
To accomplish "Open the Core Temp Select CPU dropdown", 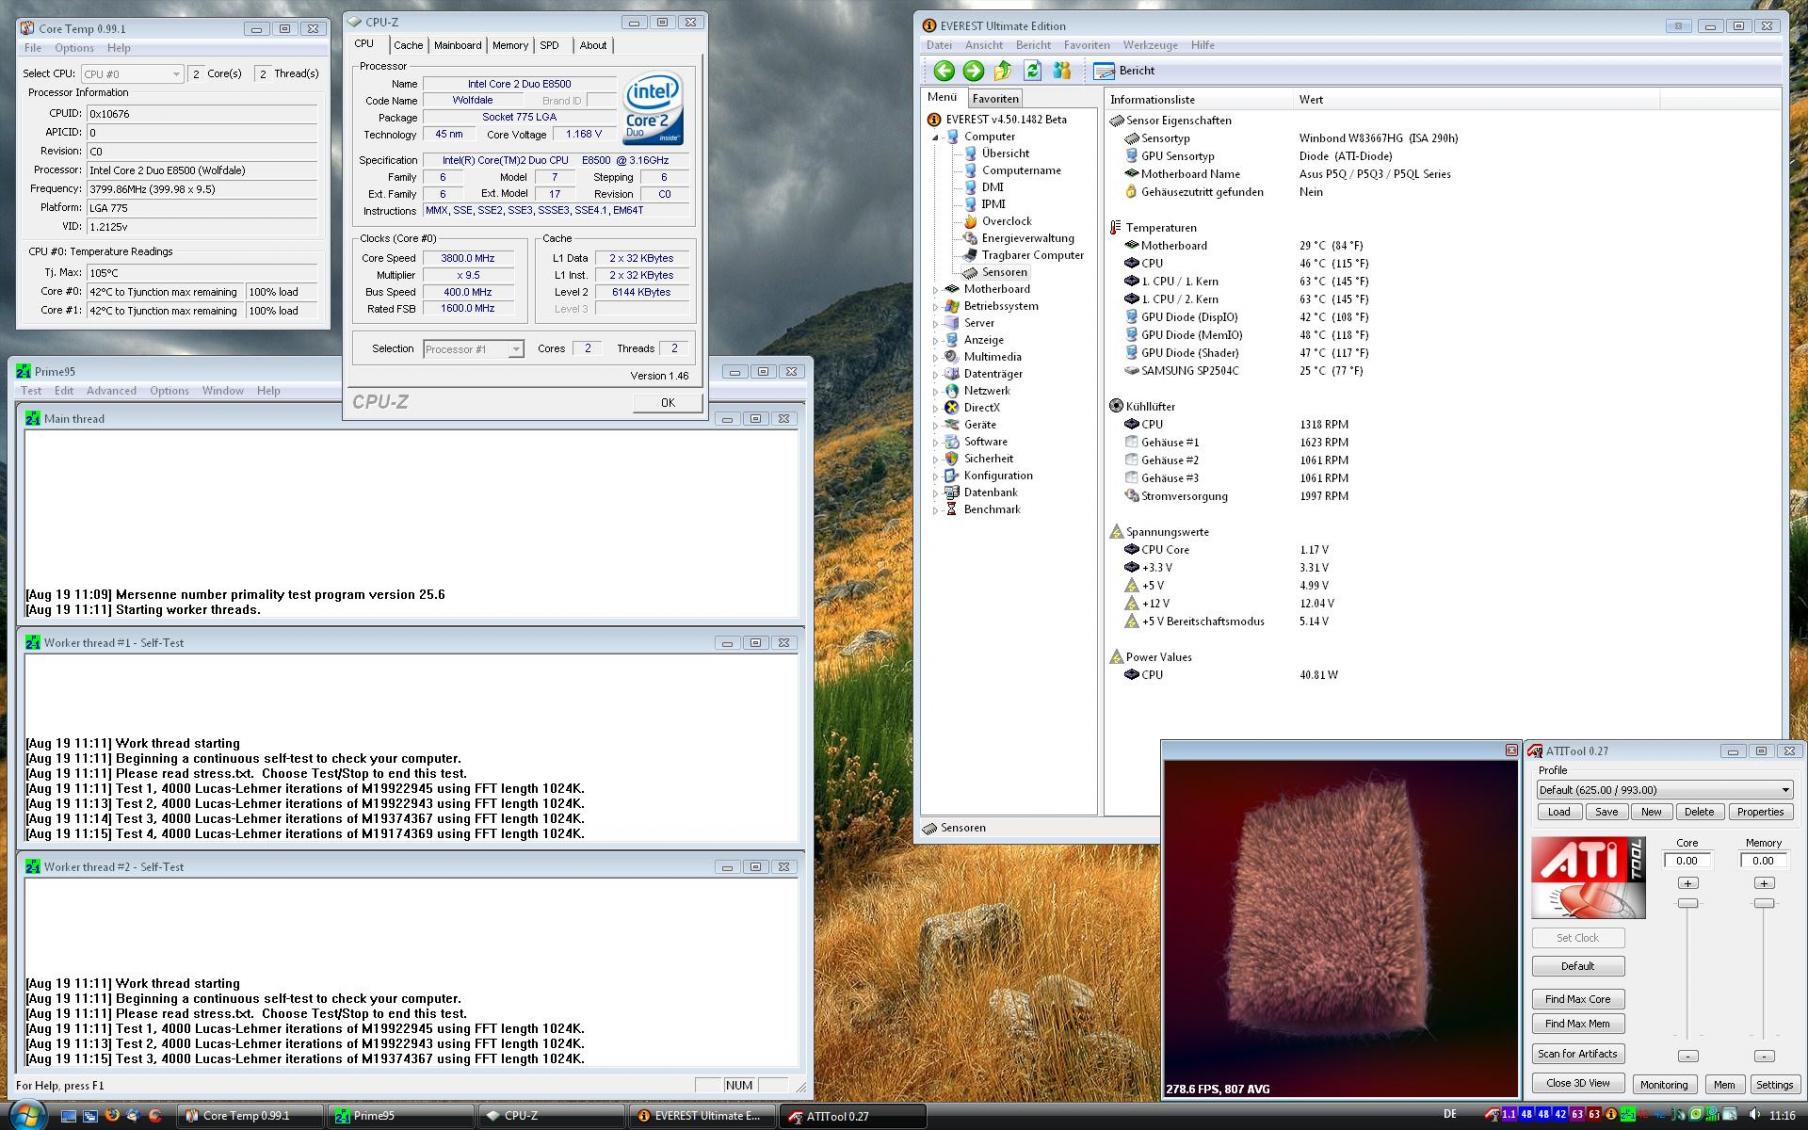I will [x=132, y=74].
